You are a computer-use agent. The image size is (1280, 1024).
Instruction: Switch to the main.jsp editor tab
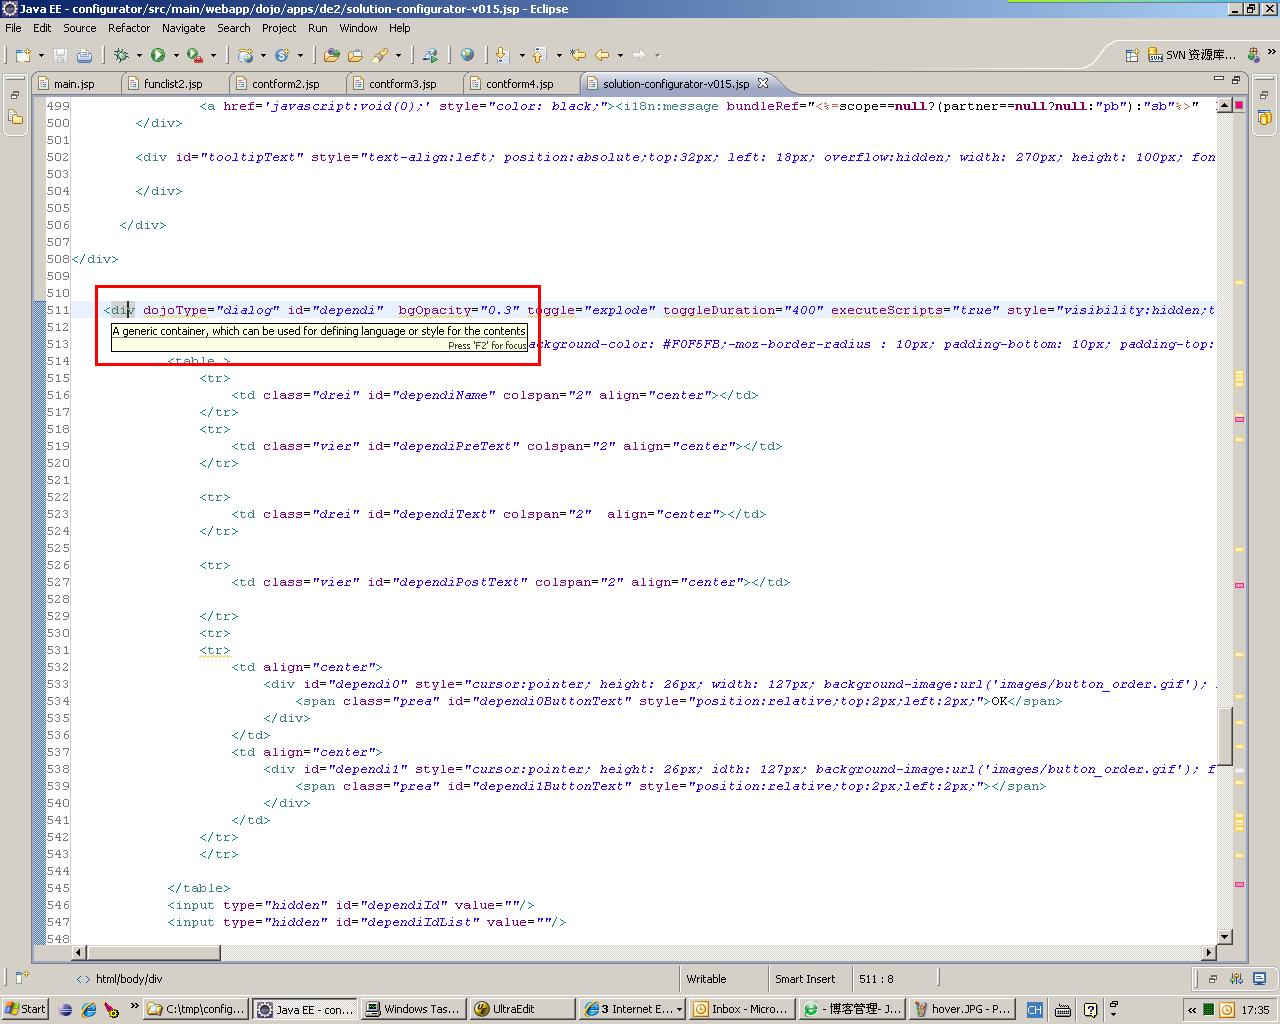point(73,84)
